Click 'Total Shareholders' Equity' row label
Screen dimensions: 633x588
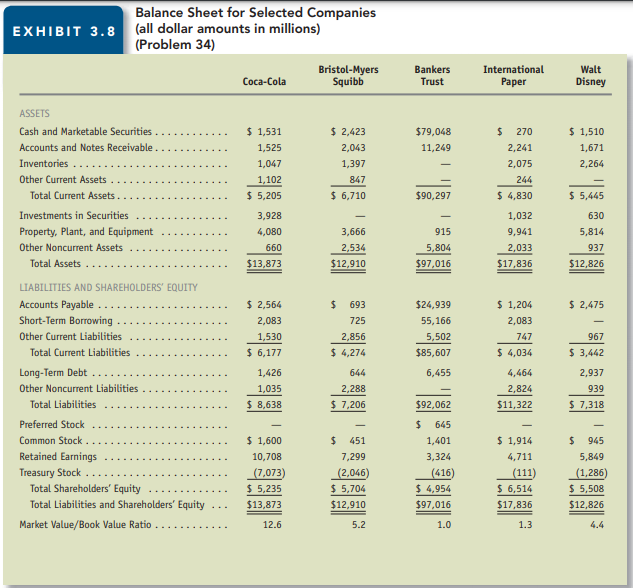point(85,489)
